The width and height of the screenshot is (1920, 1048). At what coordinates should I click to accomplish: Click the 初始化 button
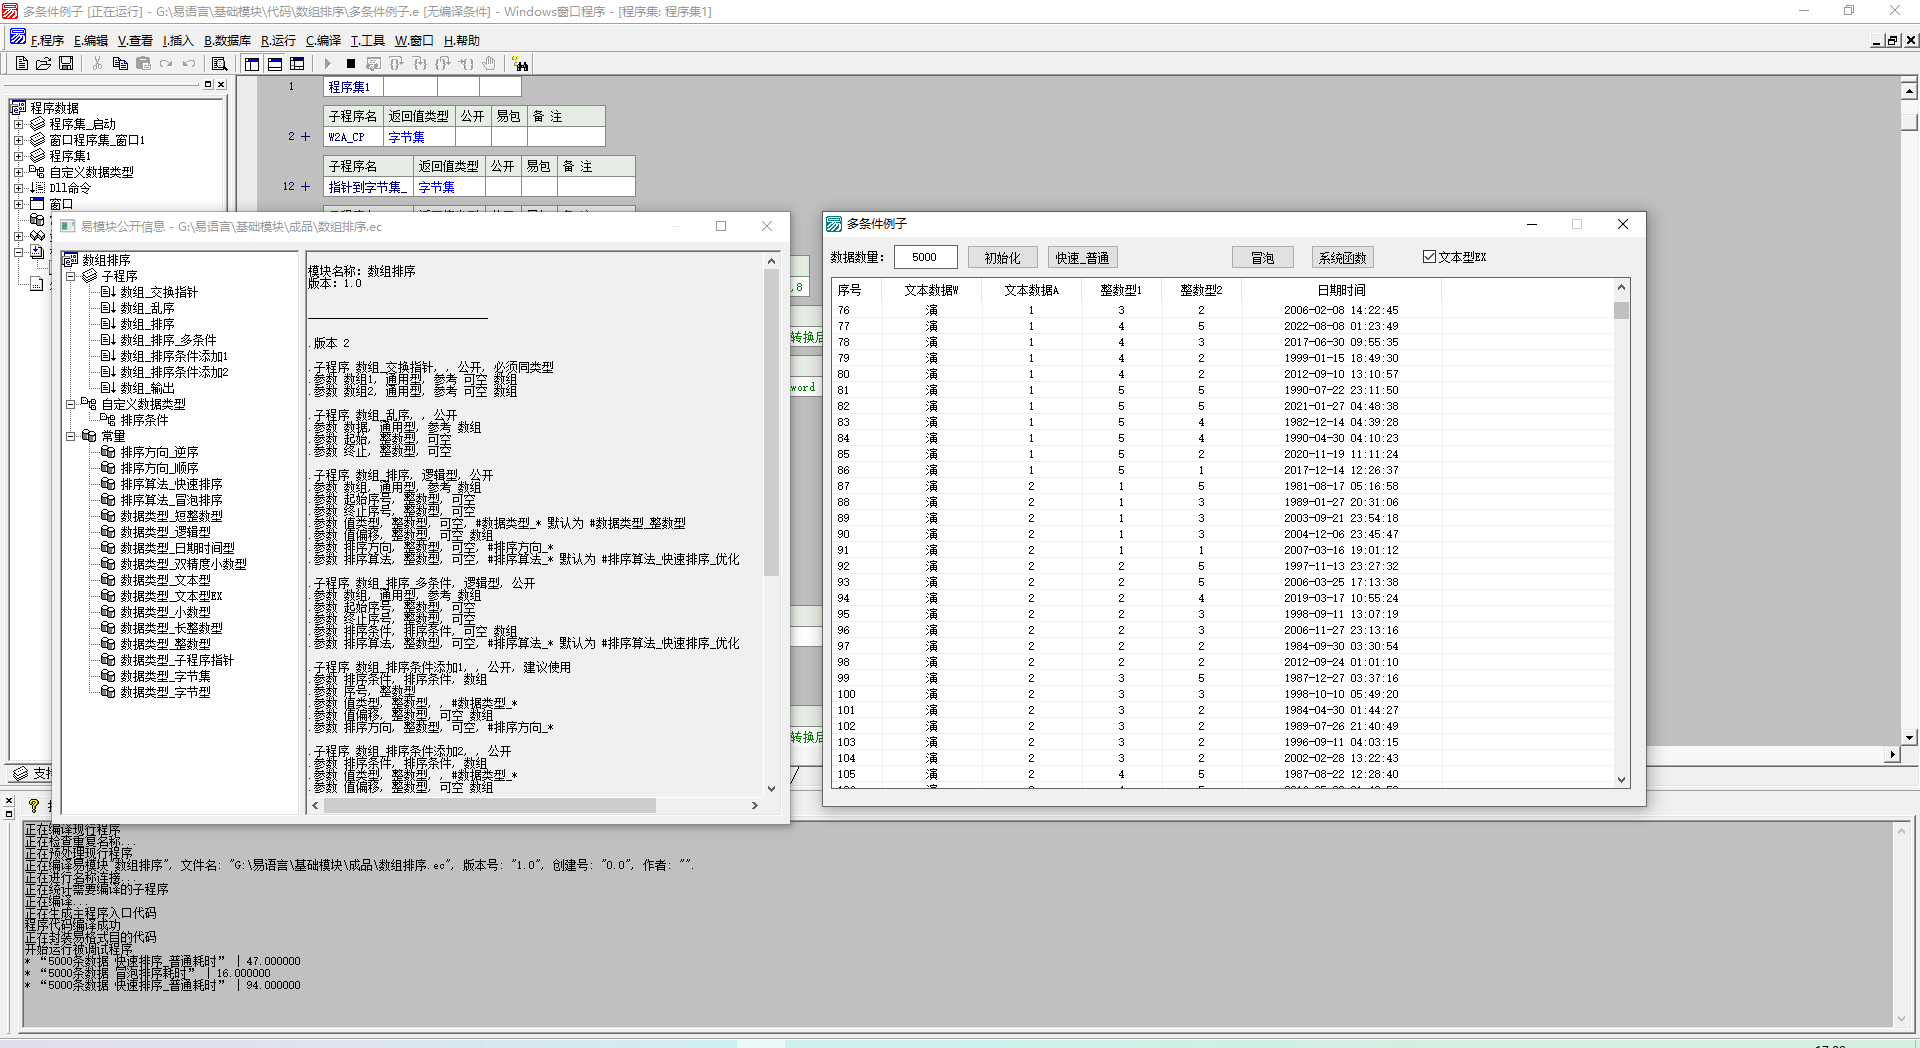click(x=1002, y=258)
